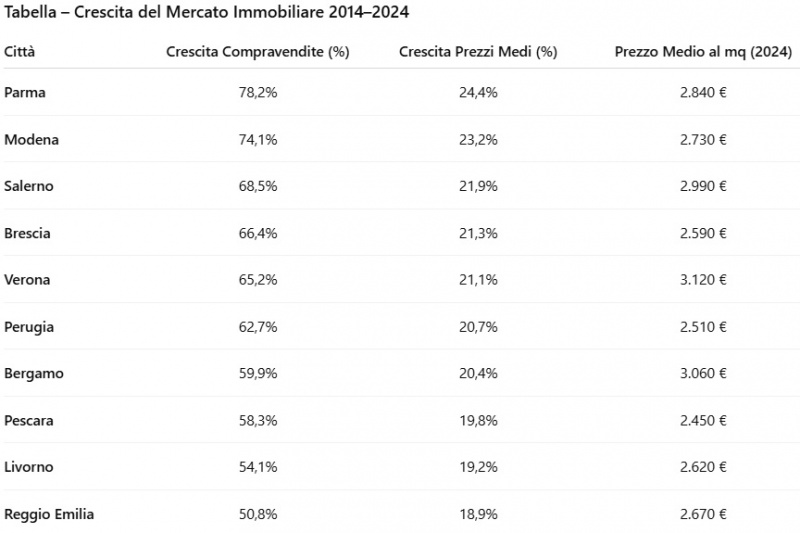Click the Crescita Prezzi Medi (%) header
This screenshot has height=533, width=800.
click(477, 51)
